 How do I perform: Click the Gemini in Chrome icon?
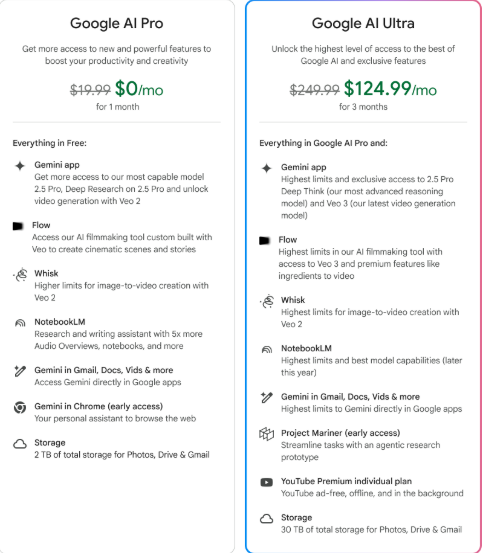coord(20,407)
